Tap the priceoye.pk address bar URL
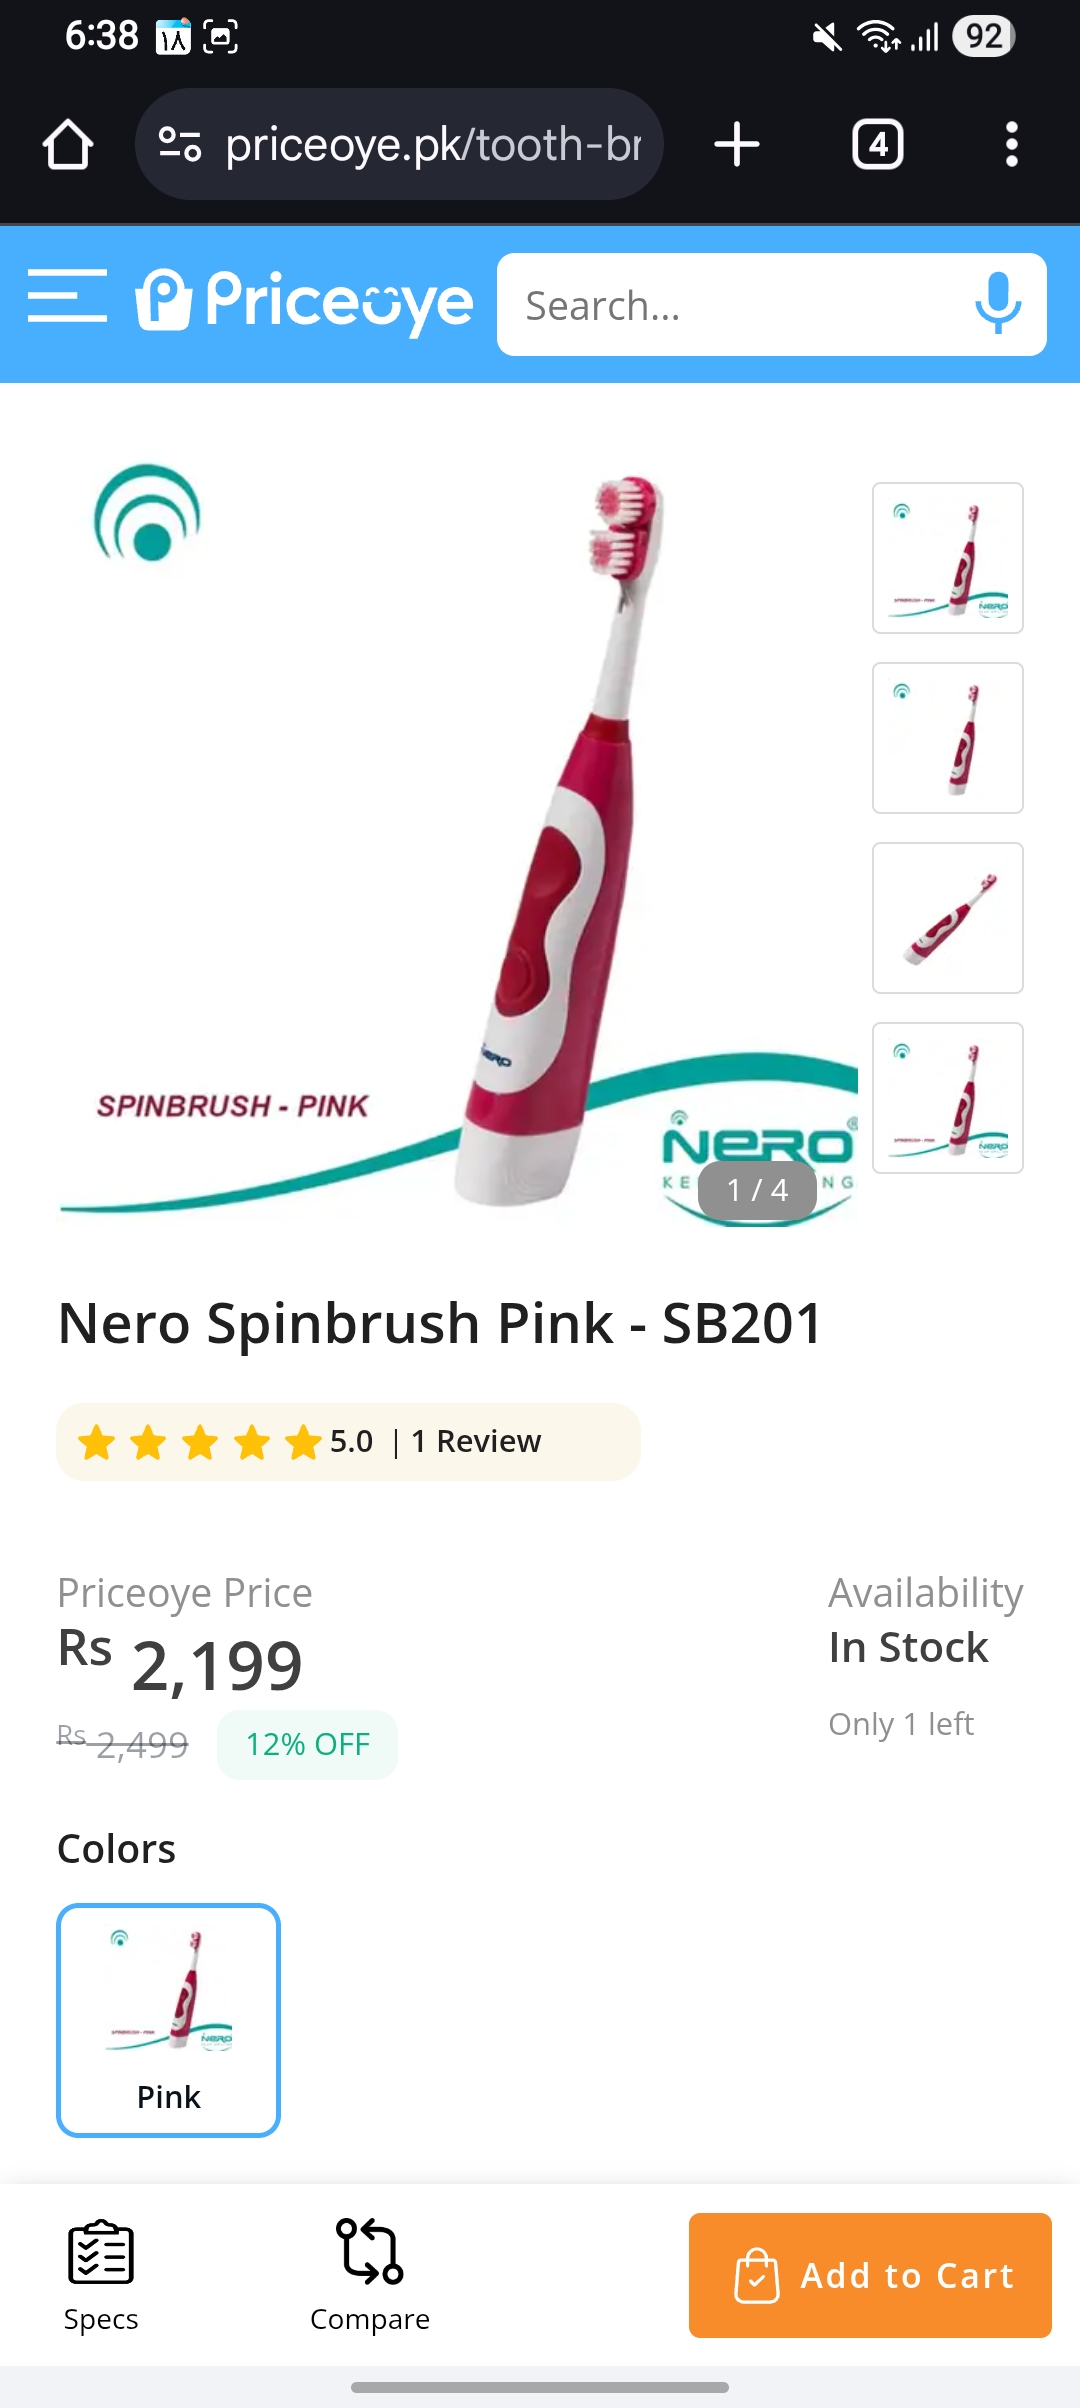The height and width of the screenshot is (2408, 1080). click(x=432, y=145)
